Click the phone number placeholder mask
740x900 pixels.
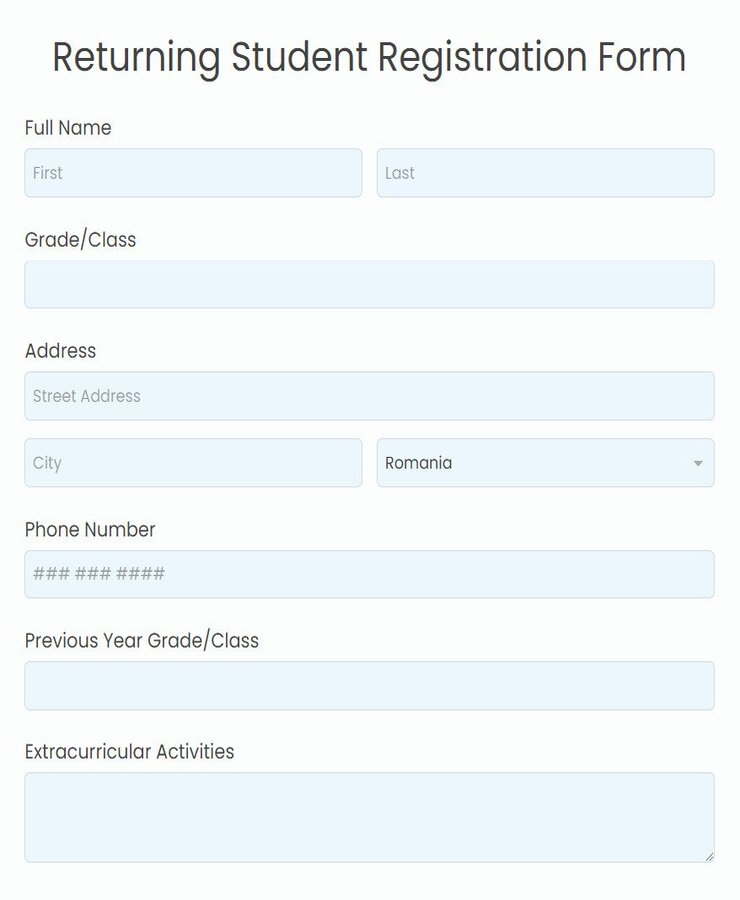(x=98, y=573)
